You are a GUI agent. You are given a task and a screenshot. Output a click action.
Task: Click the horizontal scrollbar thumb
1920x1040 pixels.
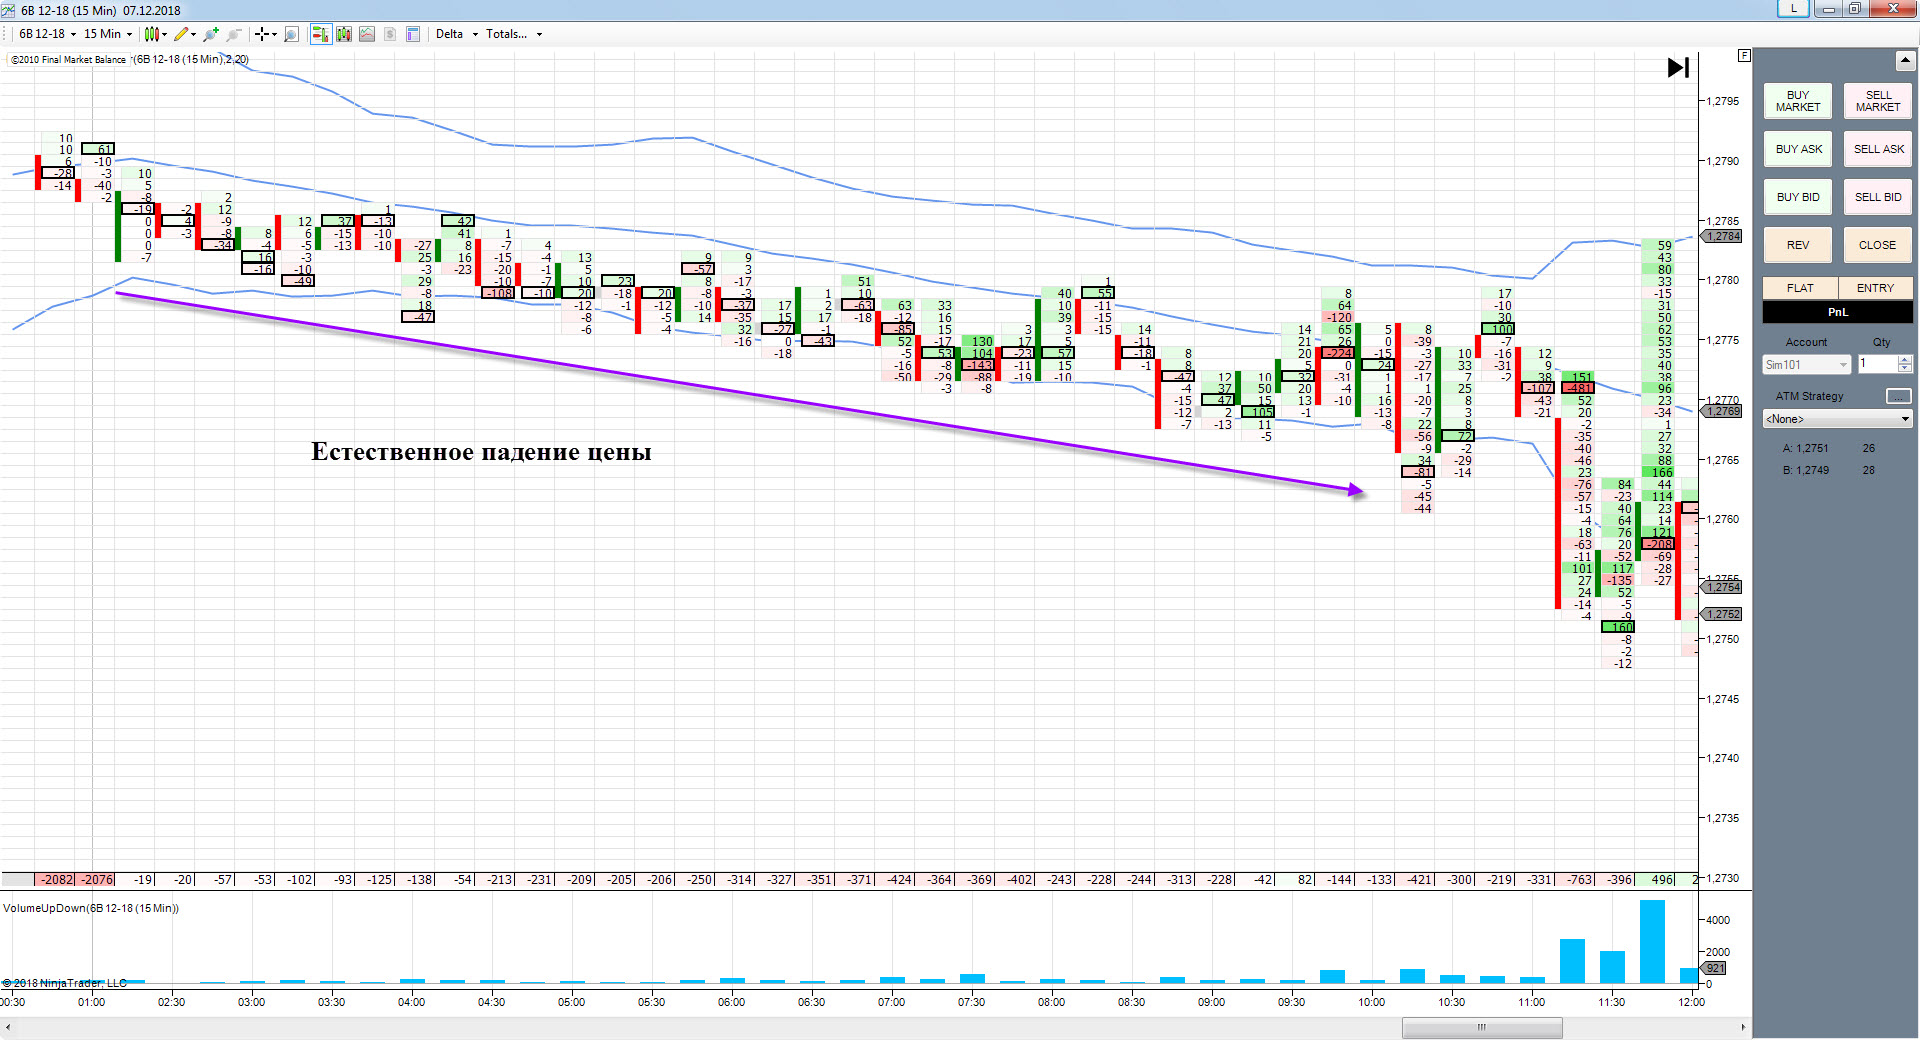[x=1482, y=1027]
